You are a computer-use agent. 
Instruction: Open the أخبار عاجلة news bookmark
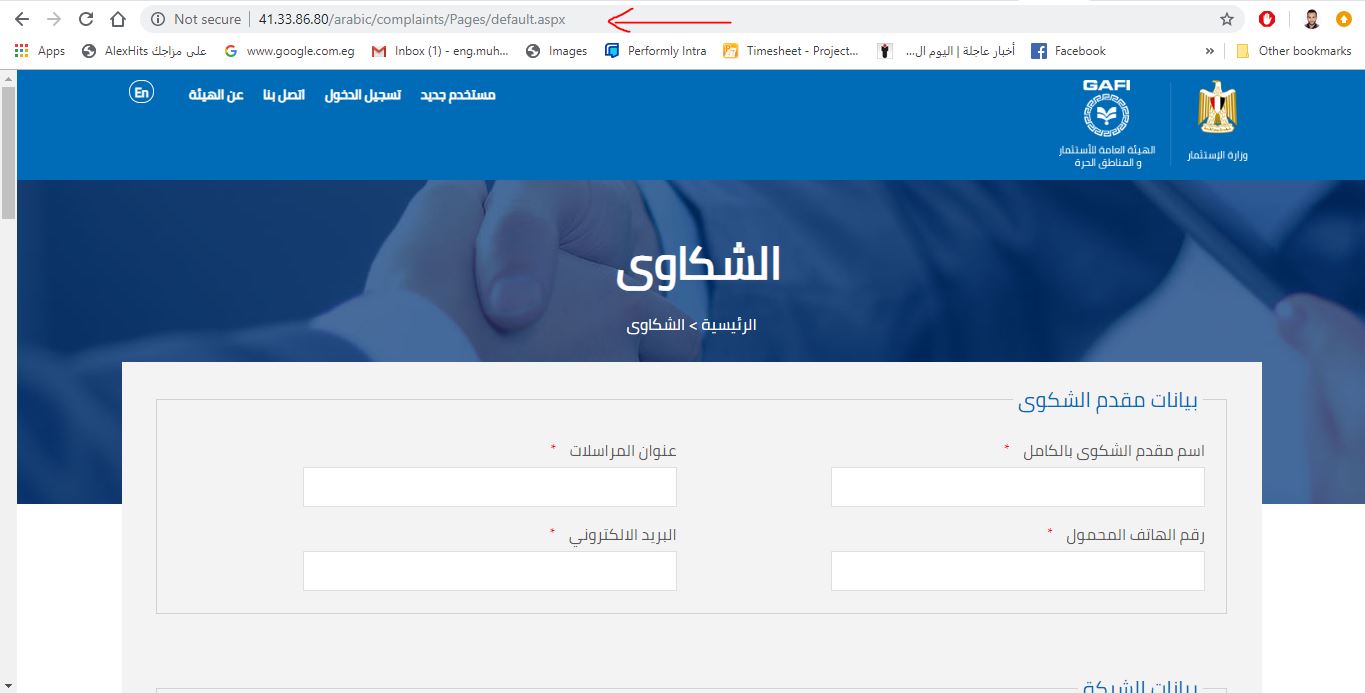(x=946, y=51)
